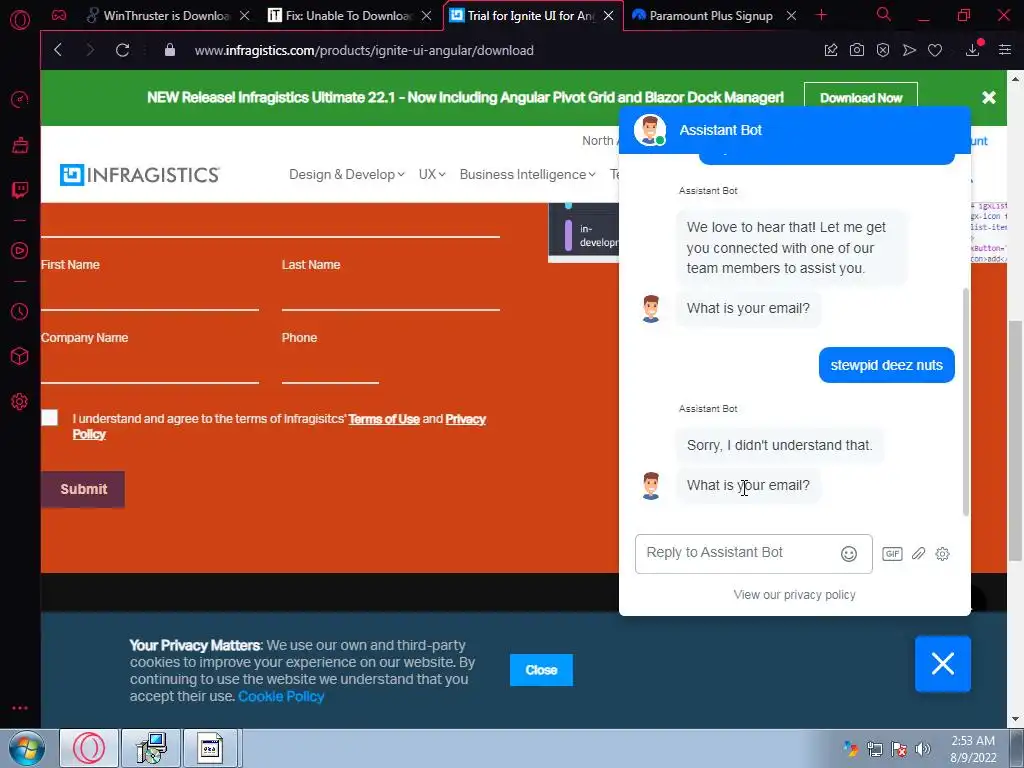Click Phone input field

330,368
